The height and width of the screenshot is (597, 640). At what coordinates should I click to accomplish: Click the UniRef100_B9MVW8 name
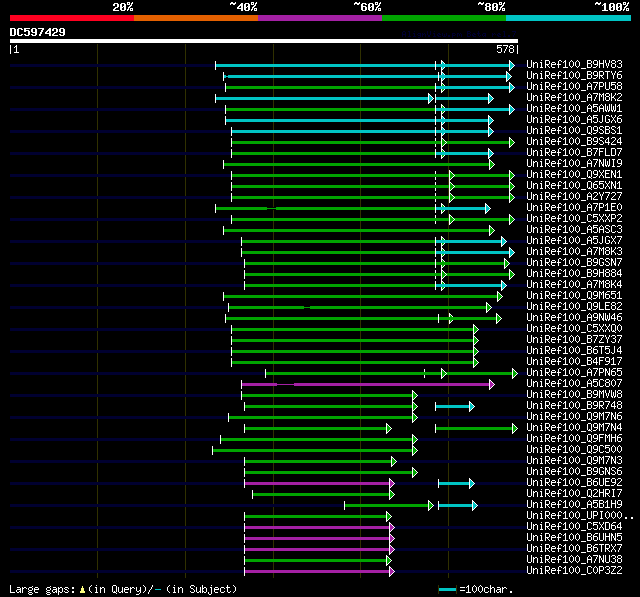coord(574,395)
